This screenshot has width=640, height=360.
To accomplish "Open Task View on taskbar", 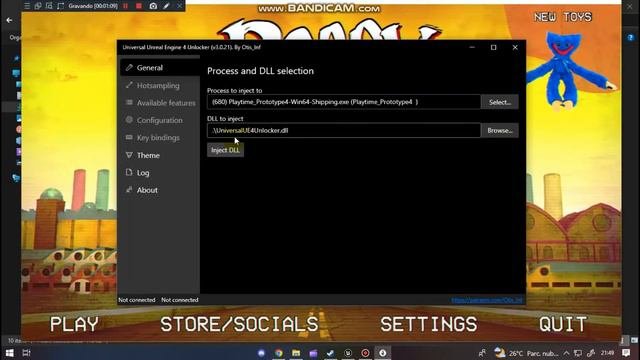I will [27, 353].
